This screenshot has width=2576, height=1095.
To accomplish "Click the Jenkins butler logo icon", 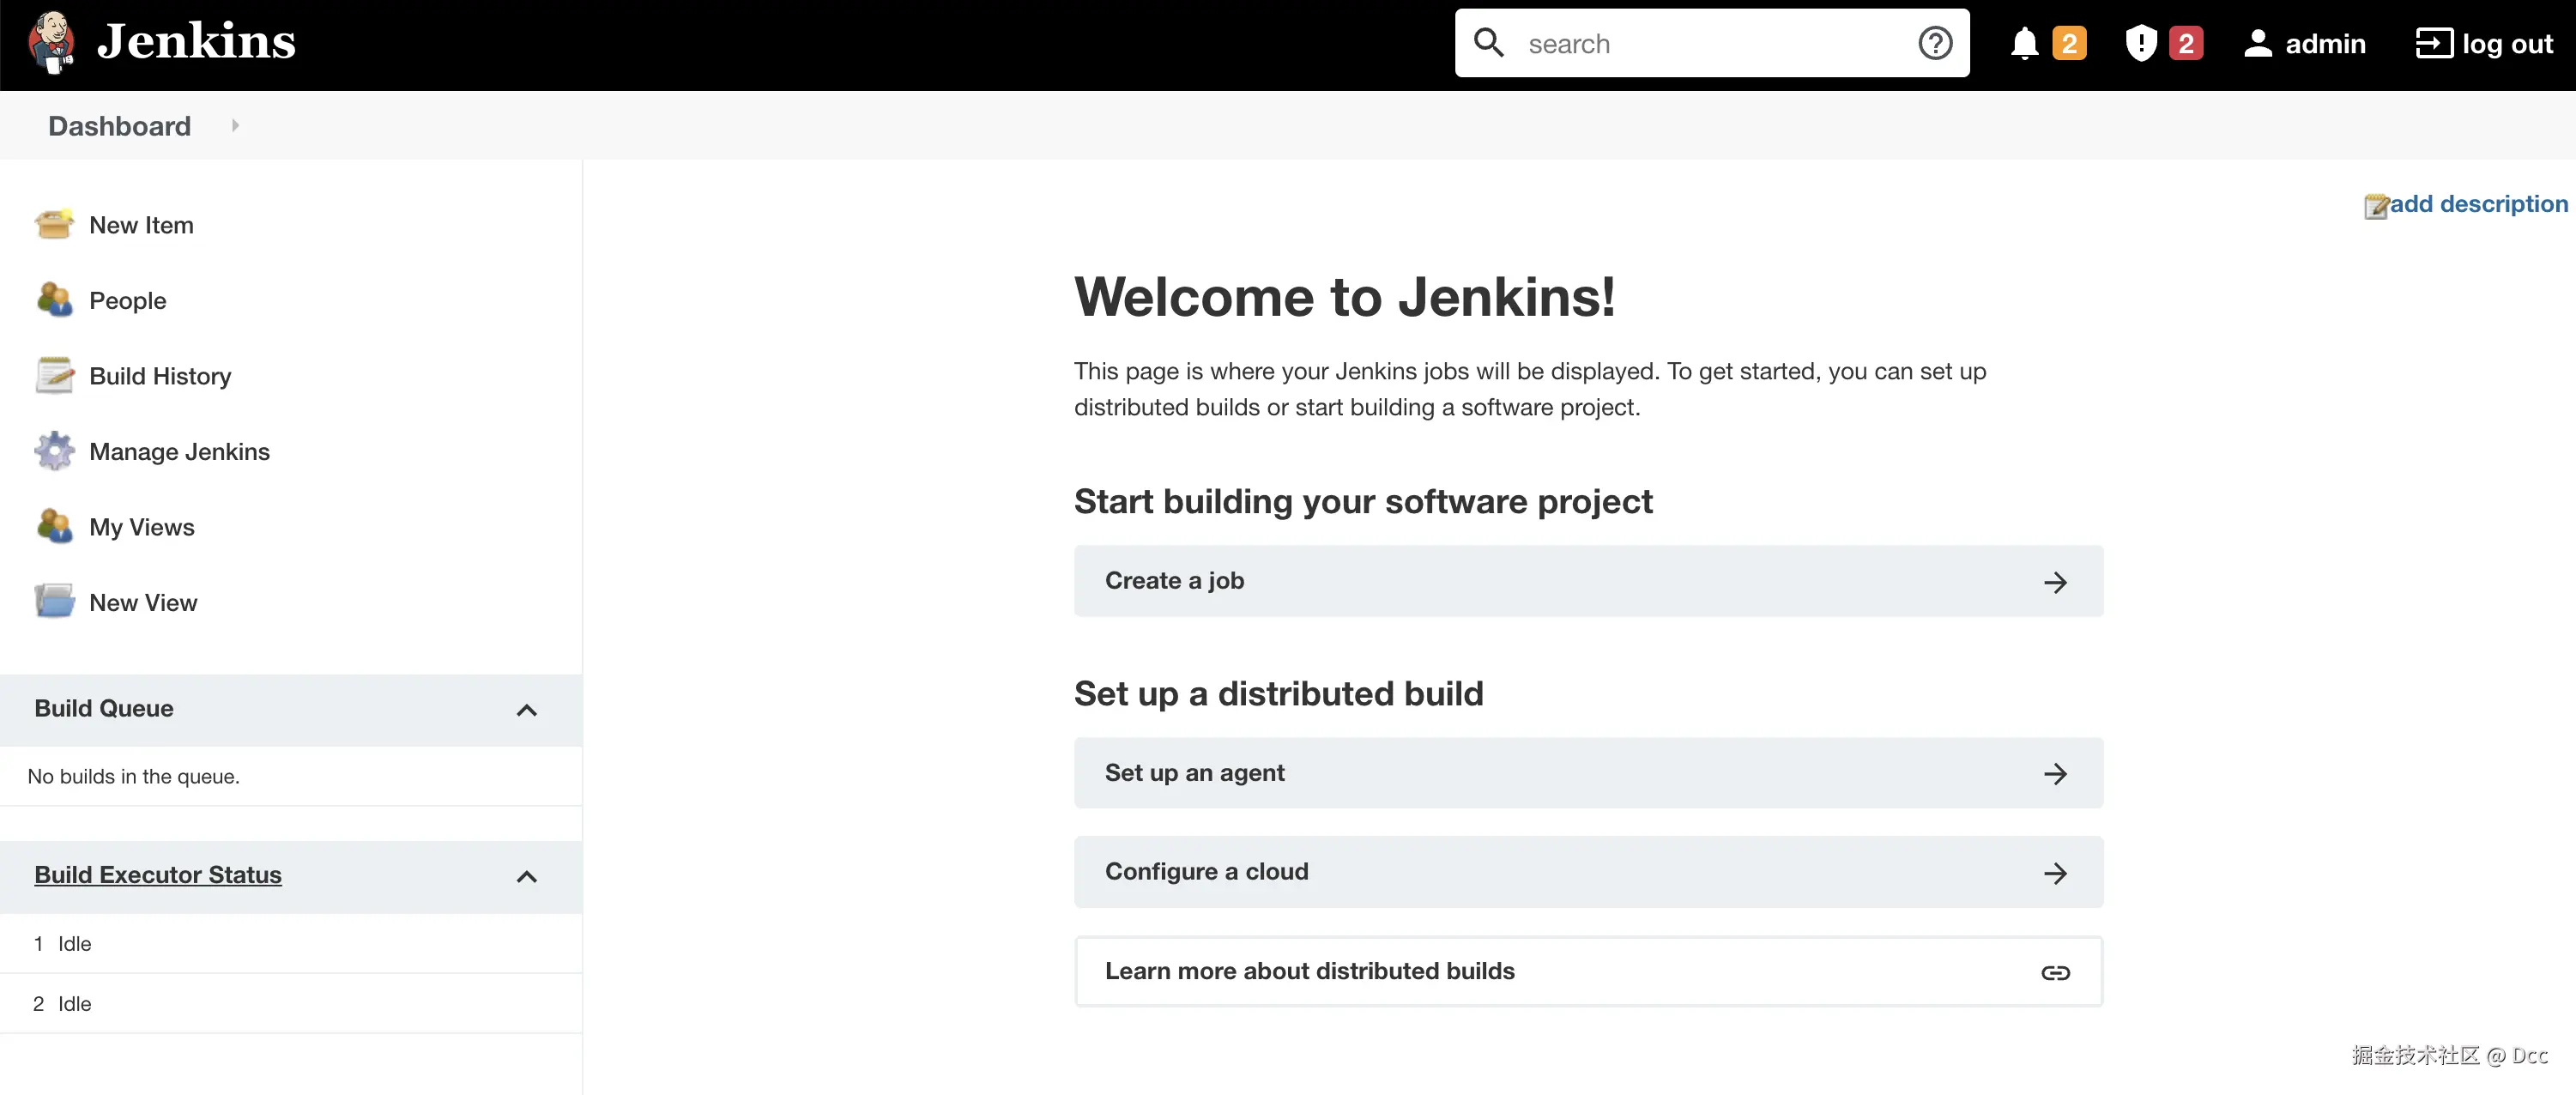I will (x=52, y=42).
